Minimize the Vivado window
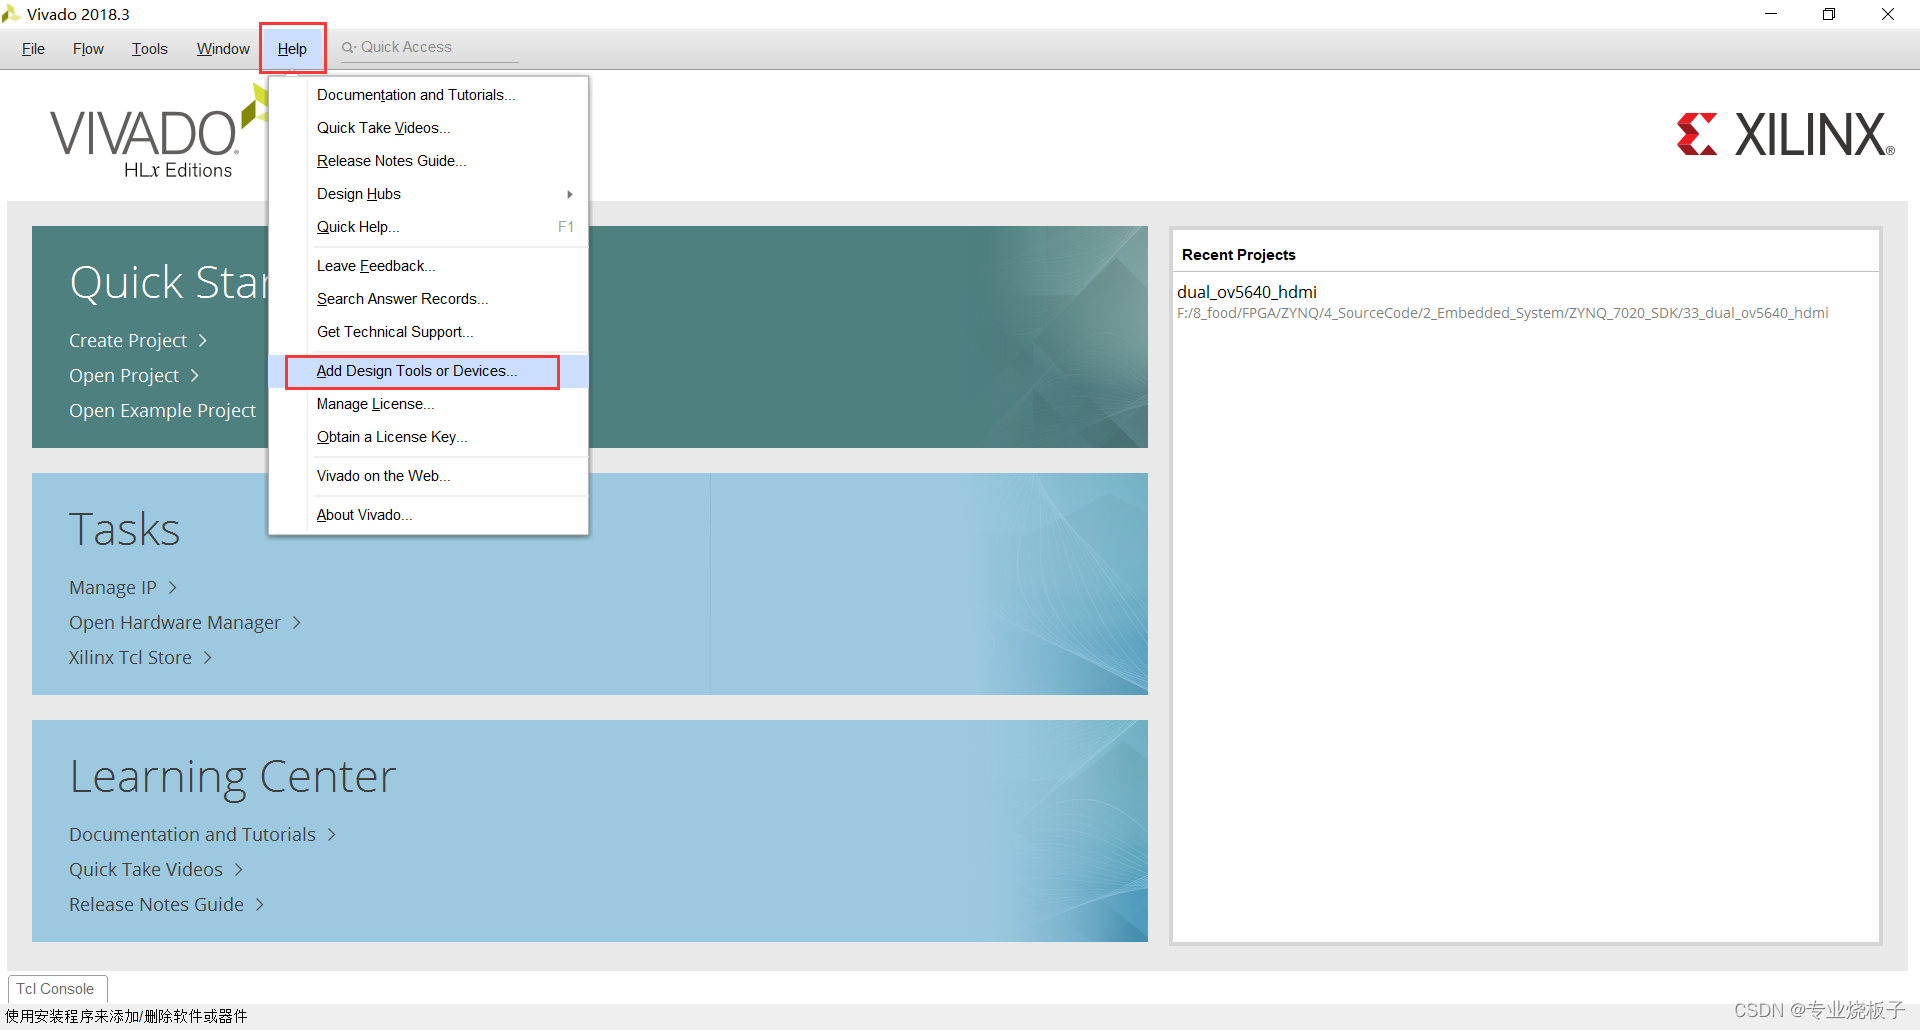The width and height of the screenshot is (1920, 1030). click(x=1771, y=14)
